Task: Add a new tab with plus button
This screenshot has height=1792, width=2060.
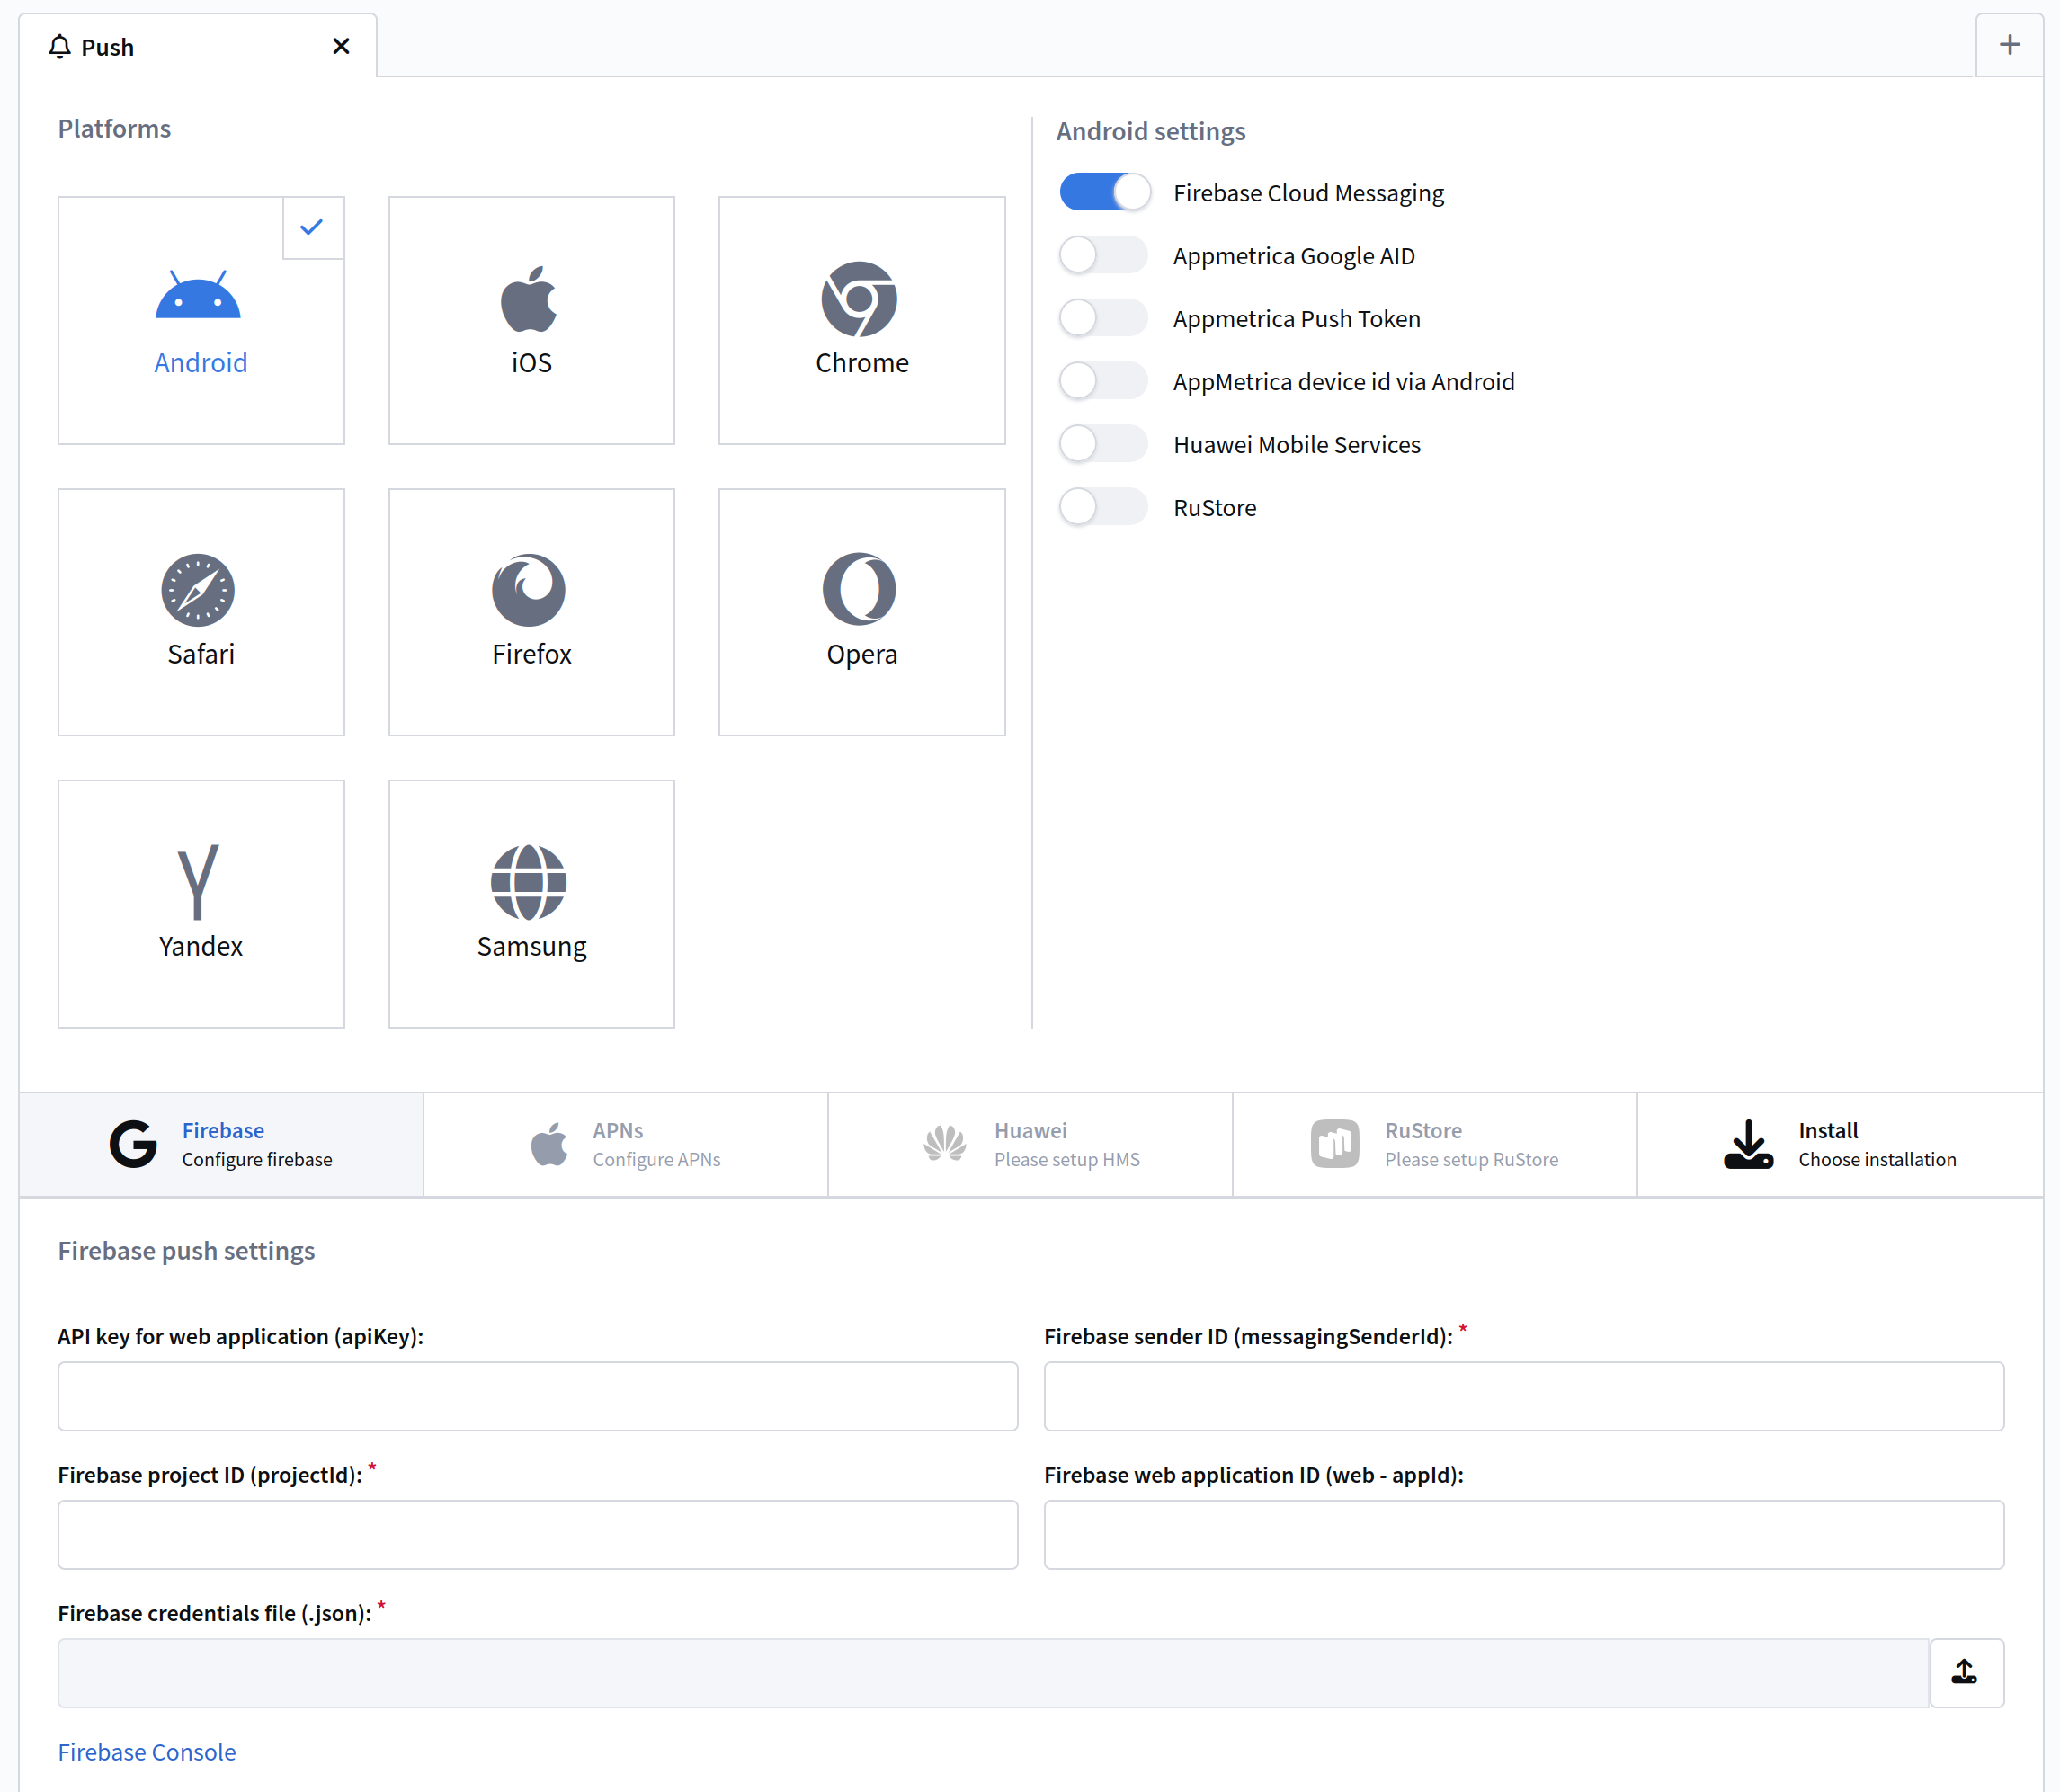Action: pos(2009,45)
